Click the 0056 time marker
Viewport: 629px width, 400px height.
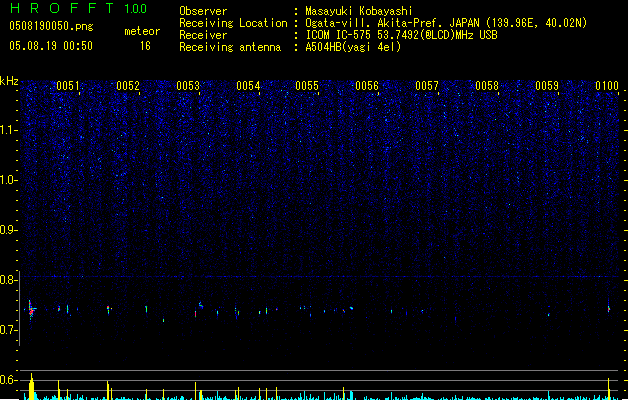click(367, 86)
